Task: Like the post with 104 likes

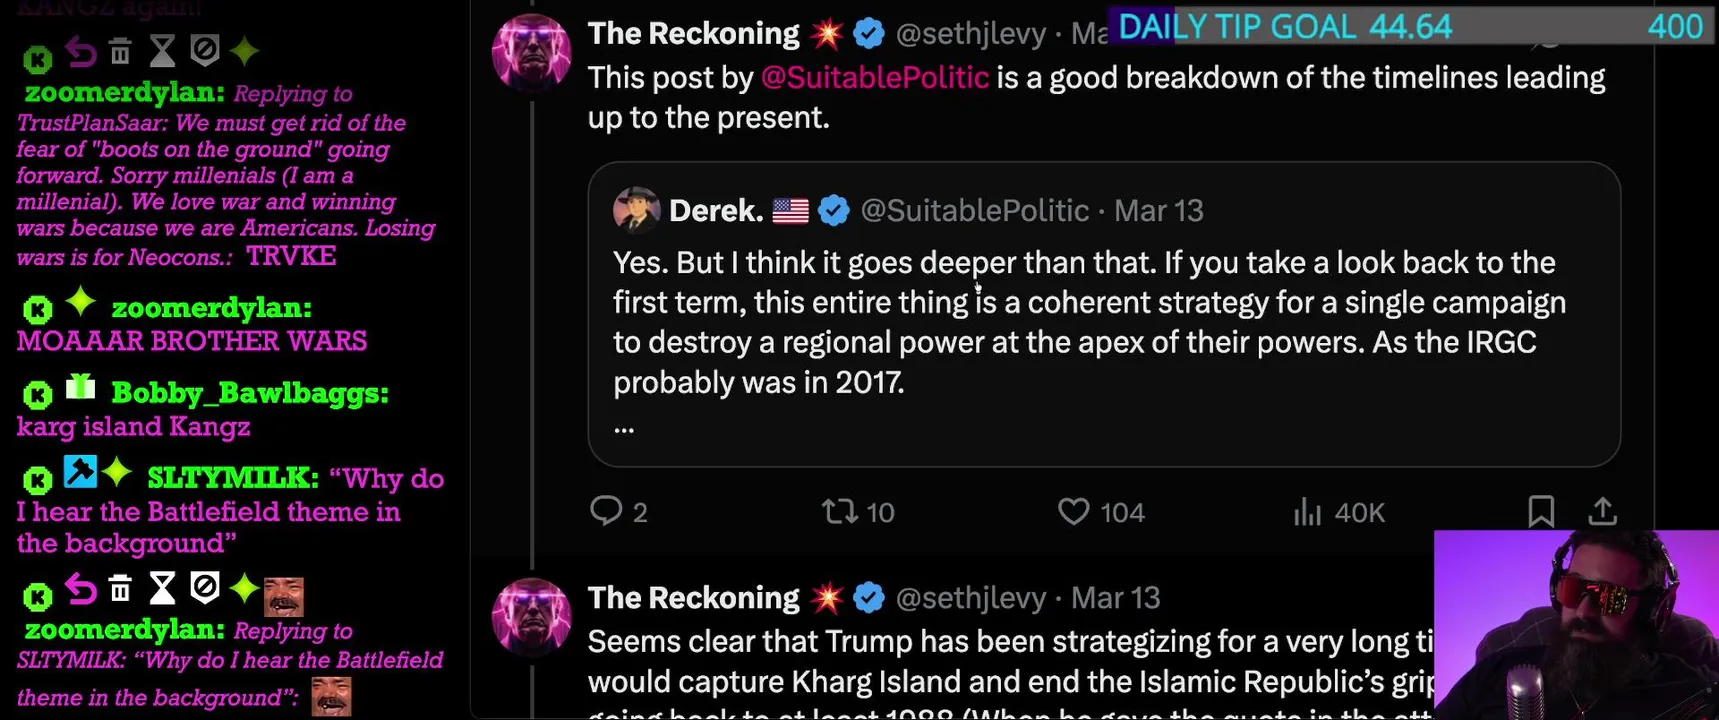Action: click(x=1073, y=512)
